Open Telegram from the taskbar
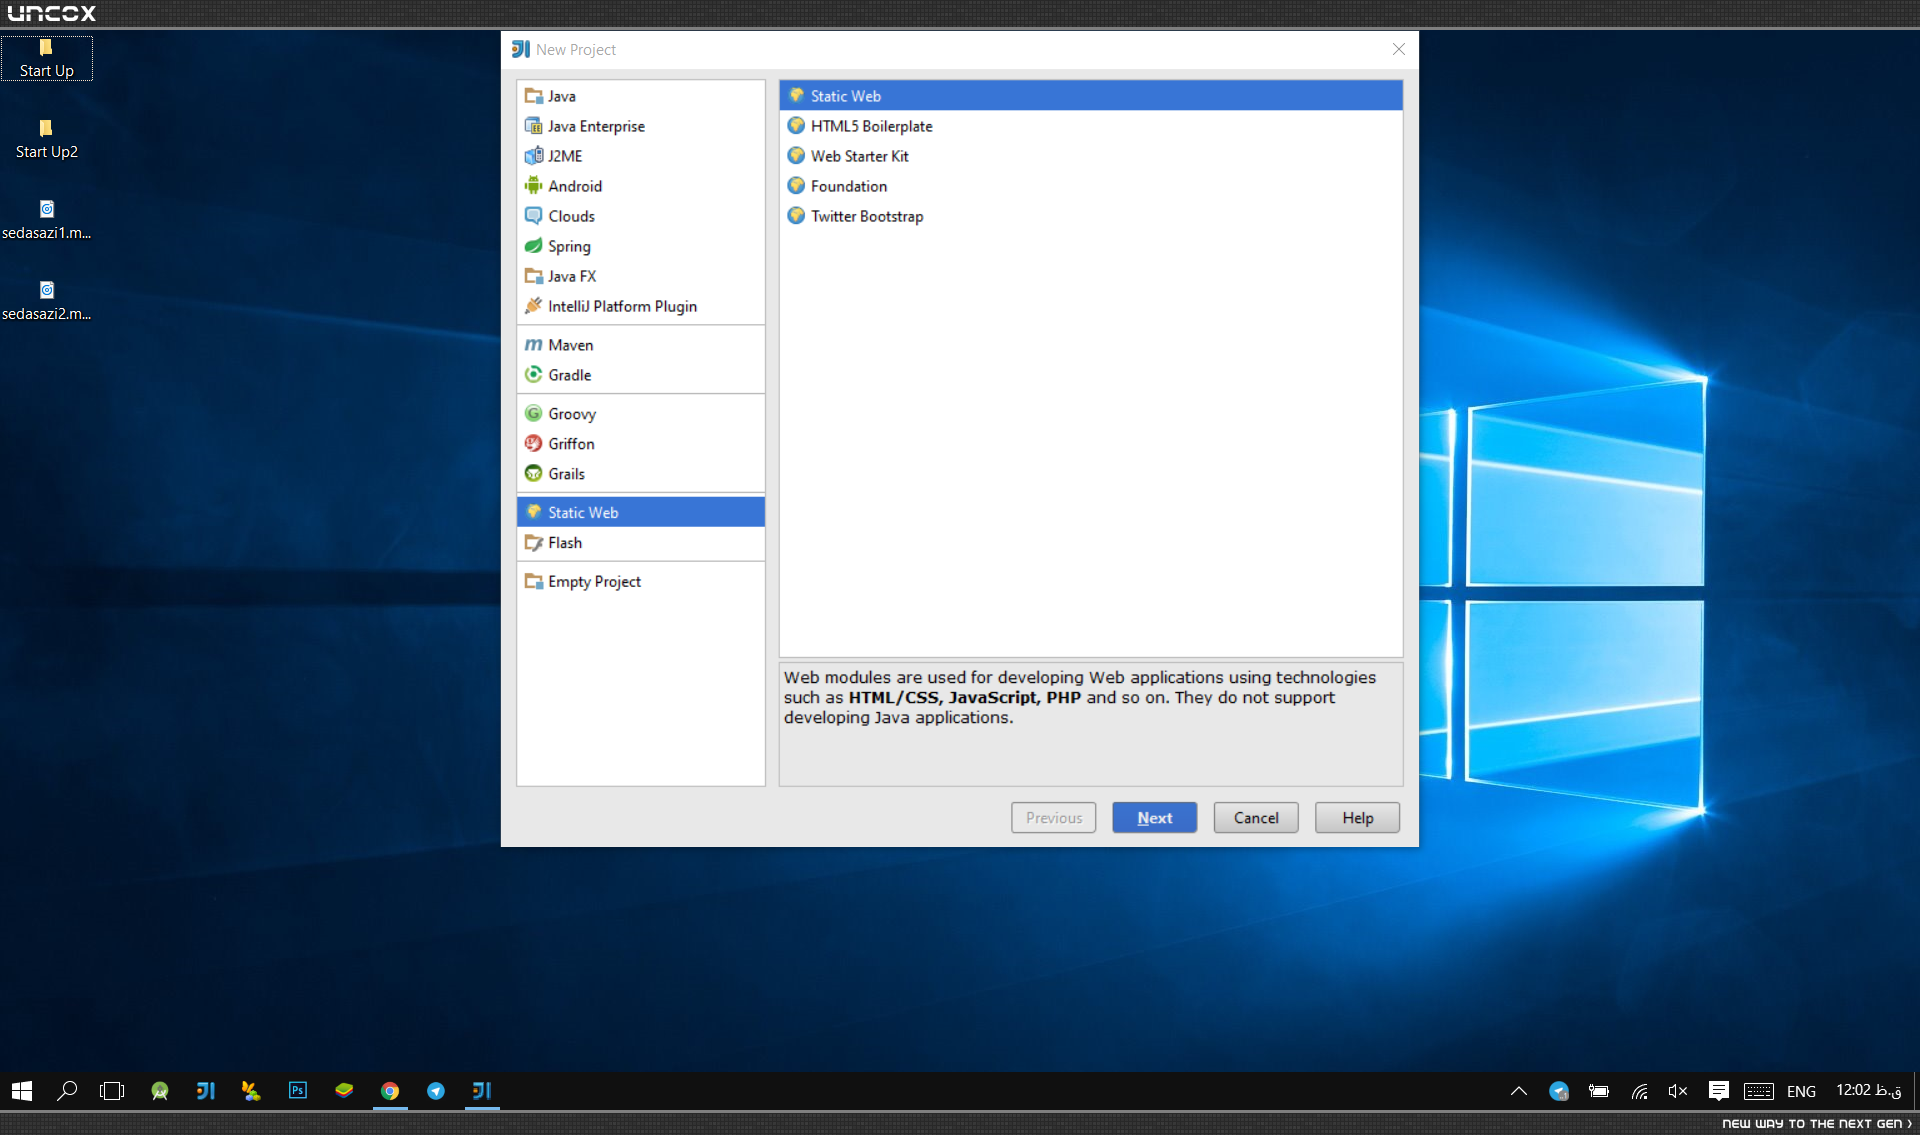1920x1135 pixels. click(x=436, y=1091)
